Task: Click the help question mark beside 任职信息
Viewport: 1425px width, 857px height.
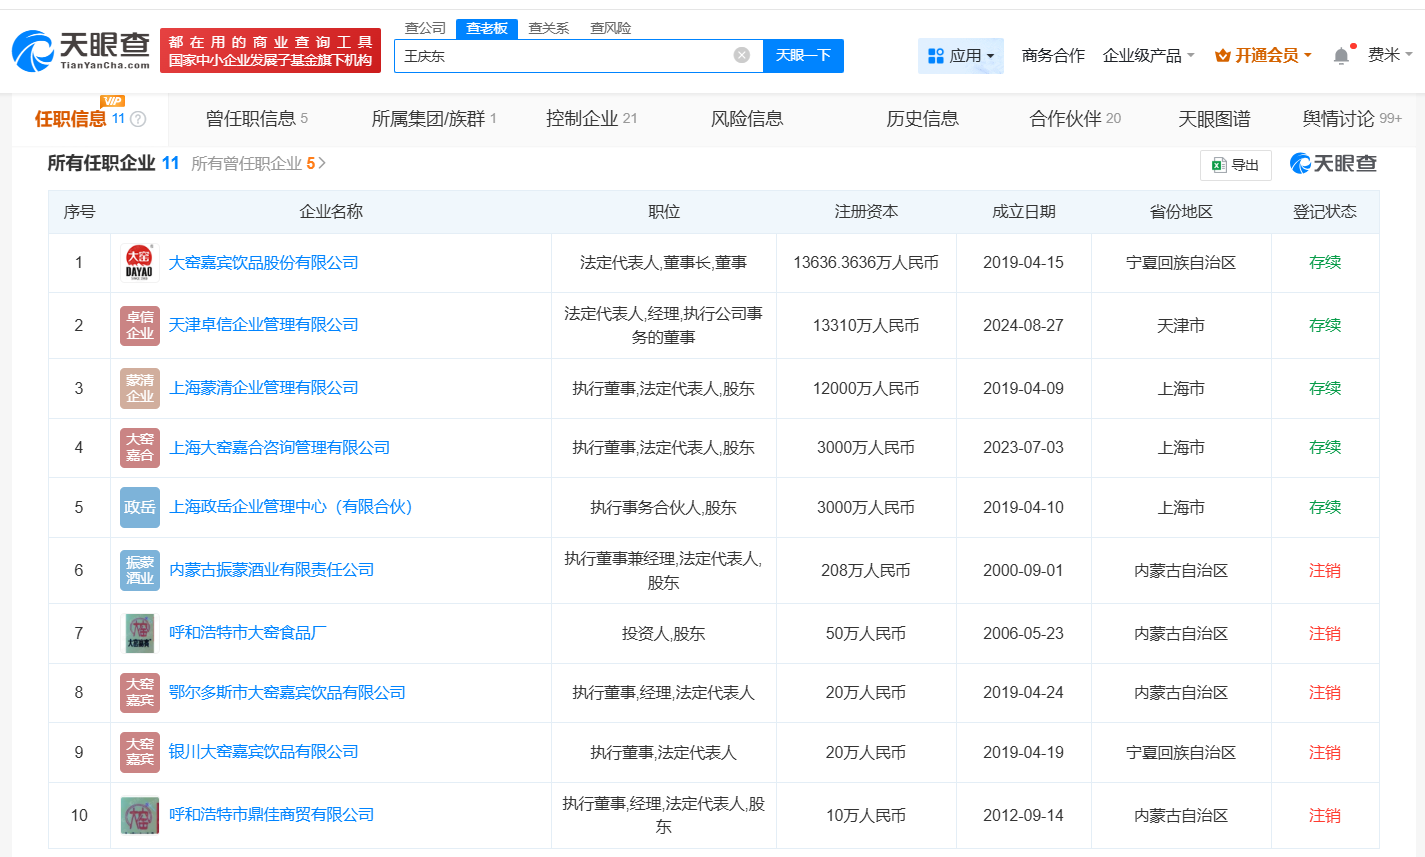Action: (x=138, y=119)
